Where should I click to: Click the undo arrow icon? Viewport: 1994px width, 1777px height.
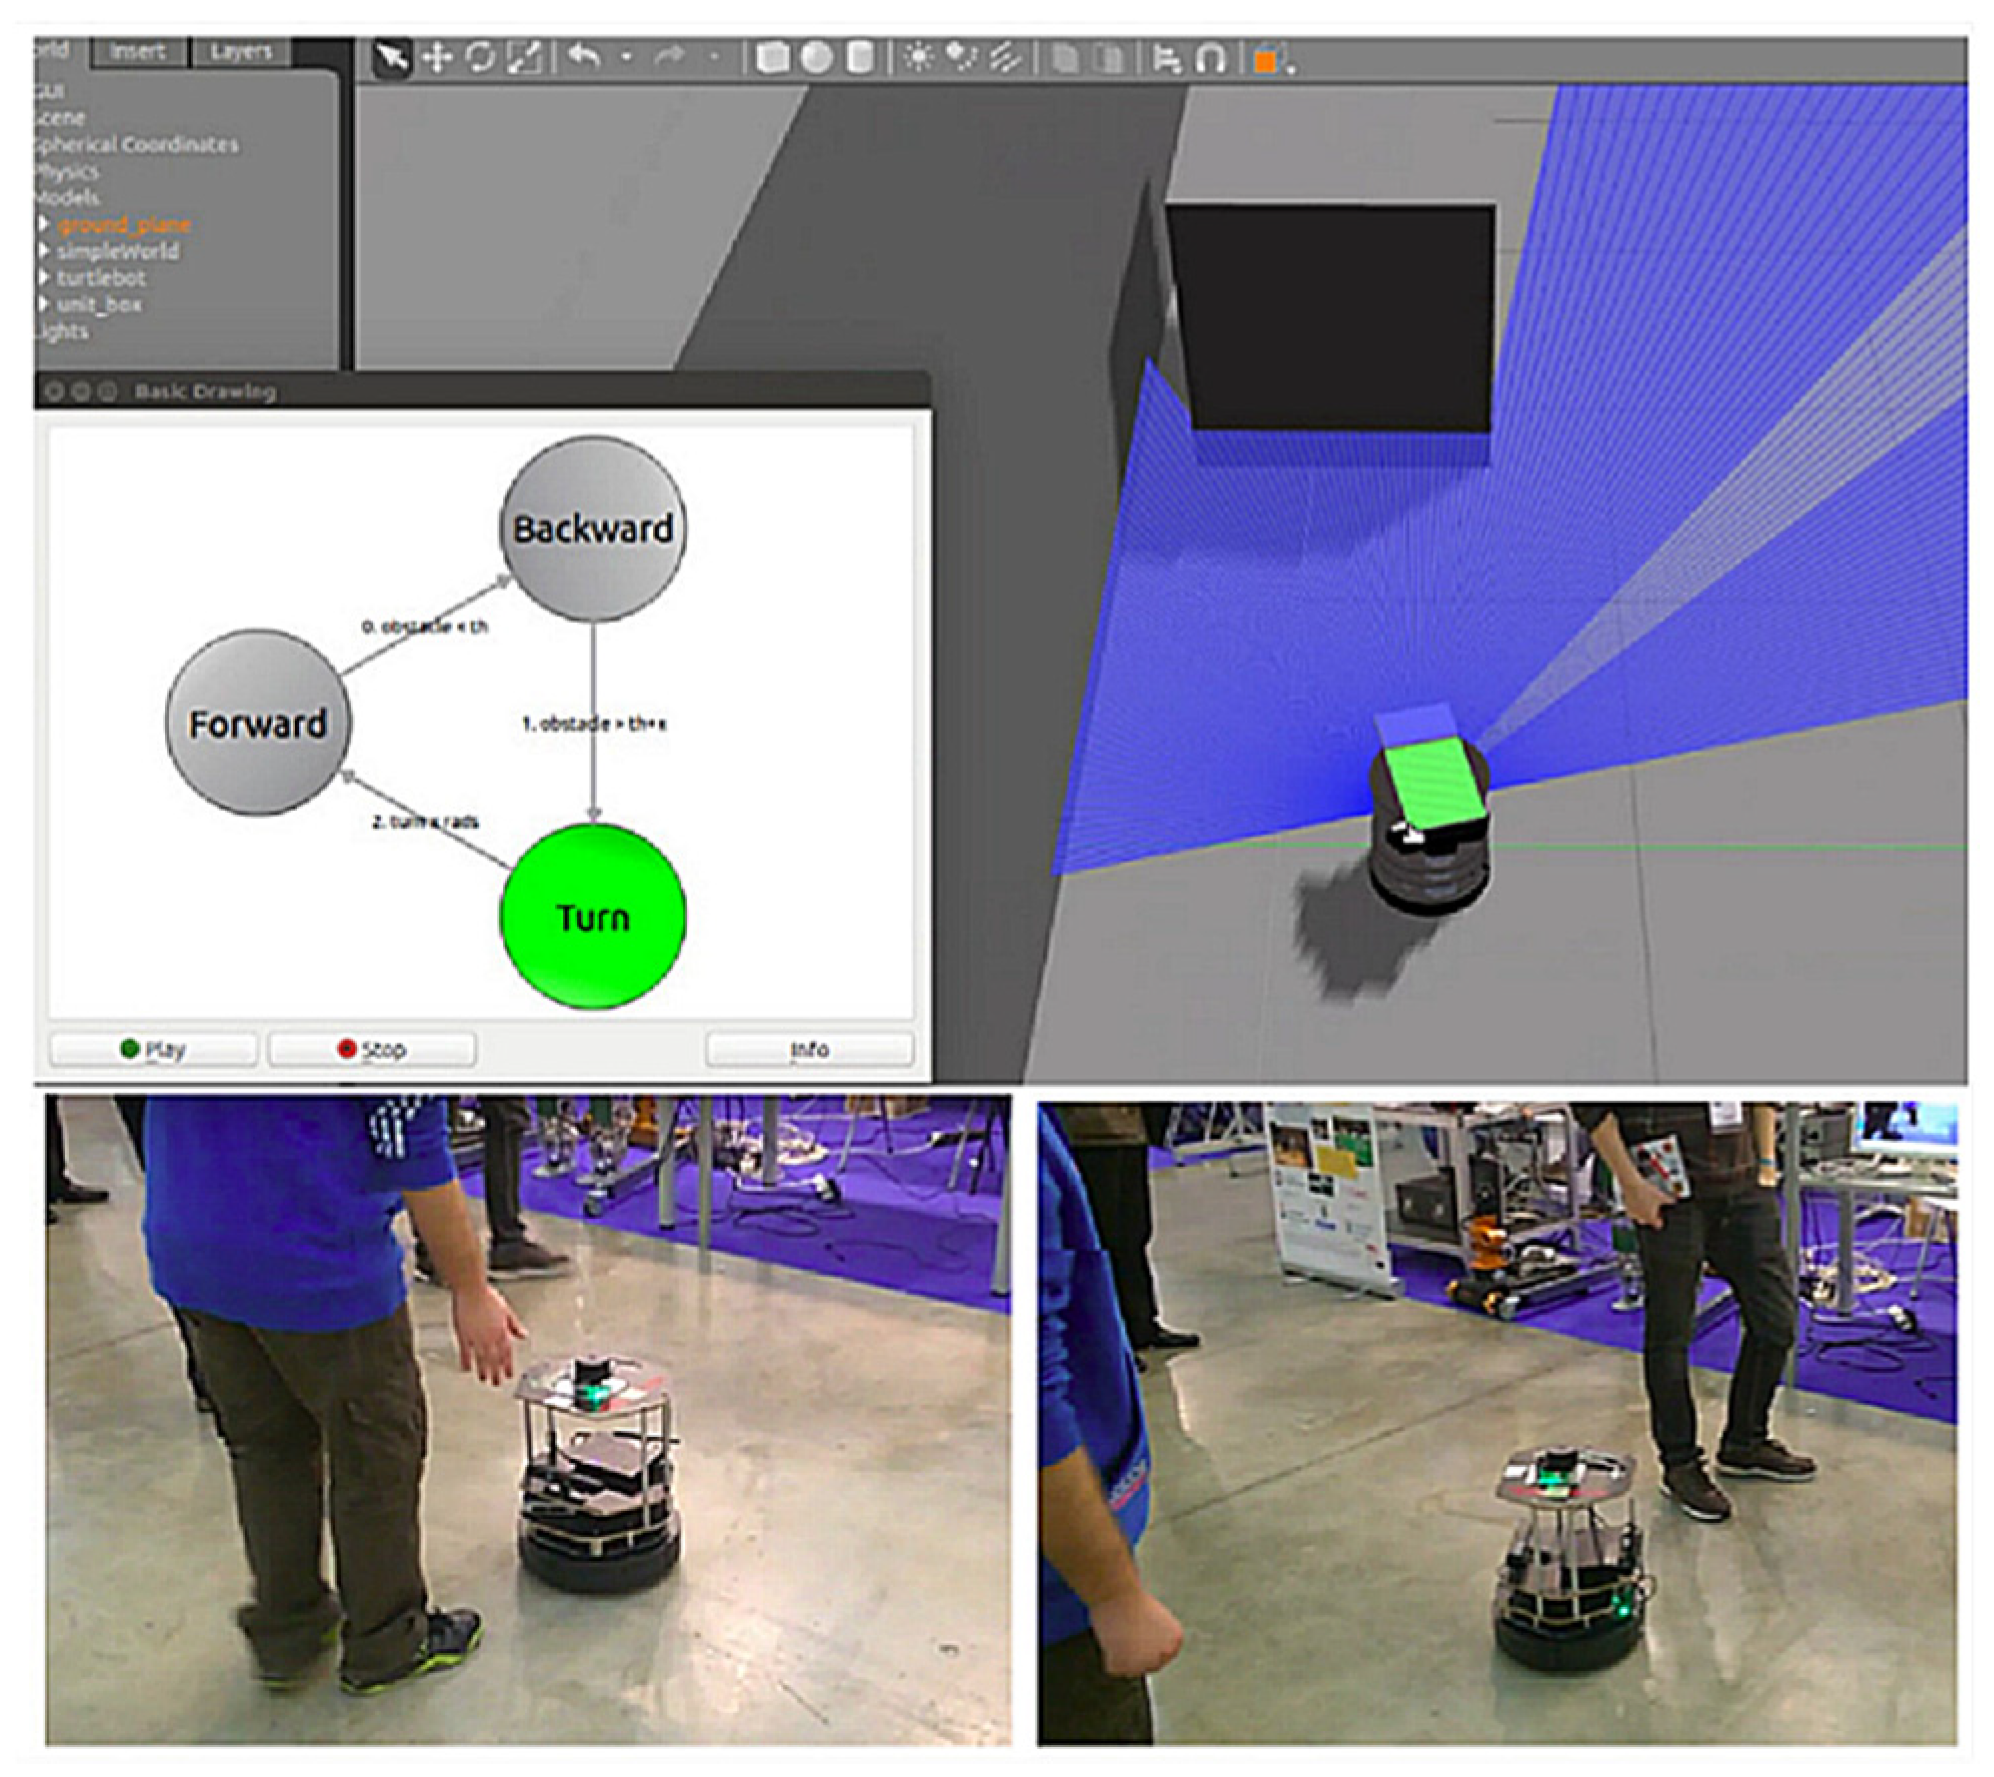(x=584, y=57)
